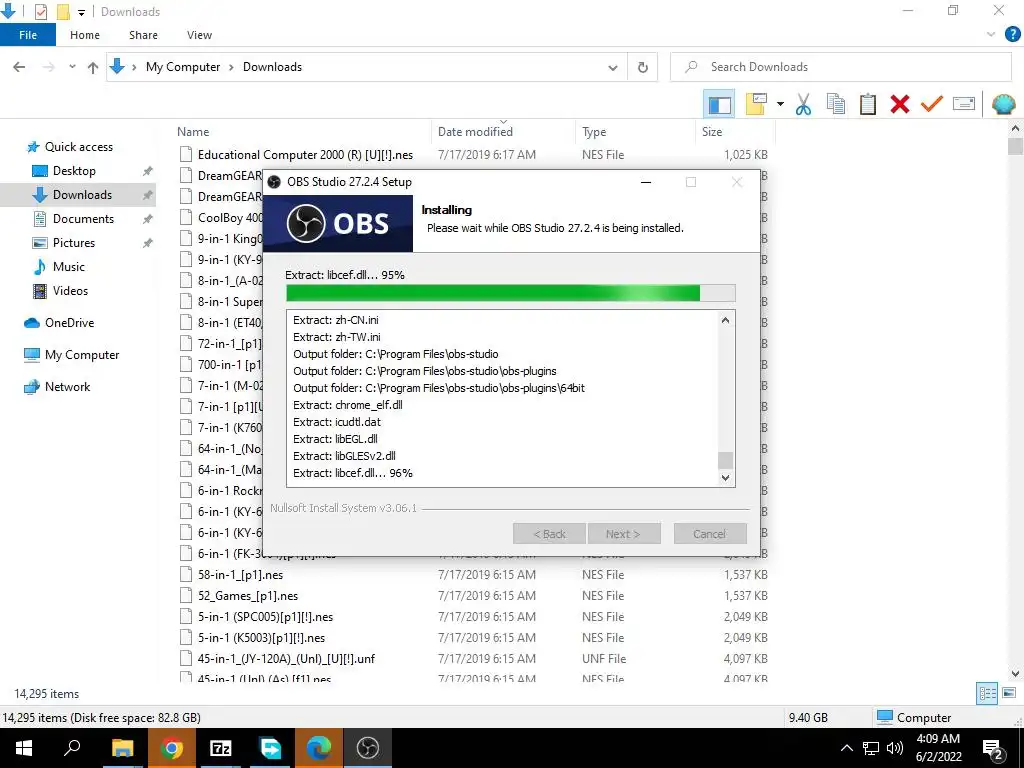
Task: Open the dropdown beside new folder icon
Action: click(x=780, y=104)
